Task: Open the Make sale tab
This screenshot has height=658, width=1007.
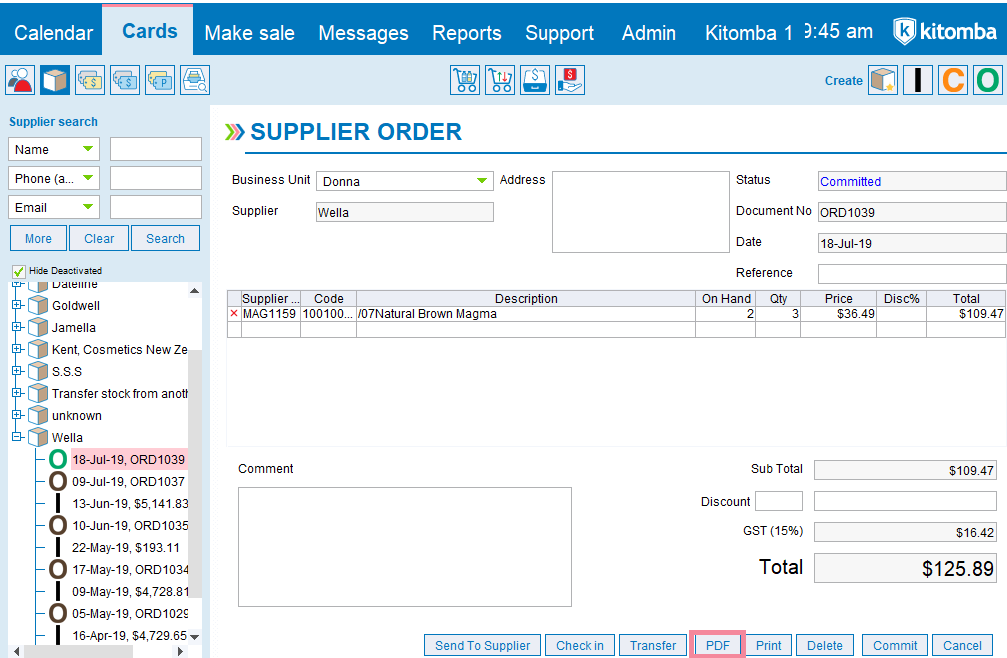Action: [249, 33]
